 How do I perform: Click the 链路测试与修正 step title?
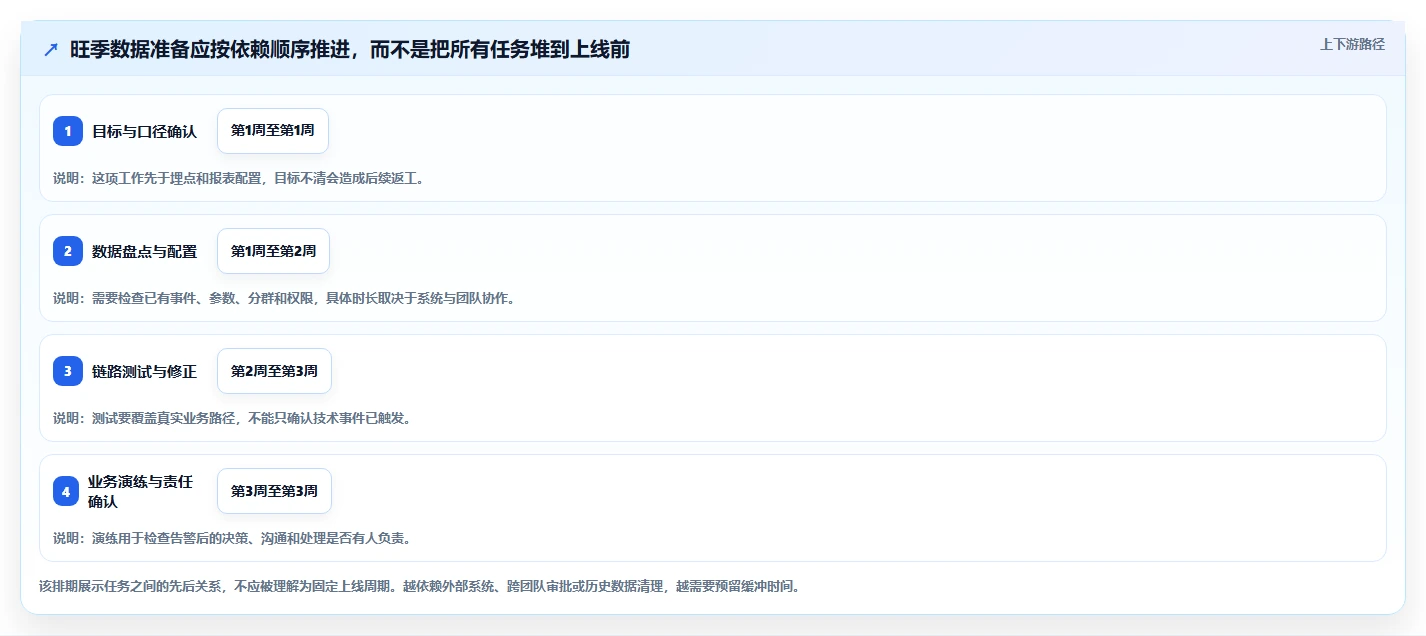click(x=145, y=371)
